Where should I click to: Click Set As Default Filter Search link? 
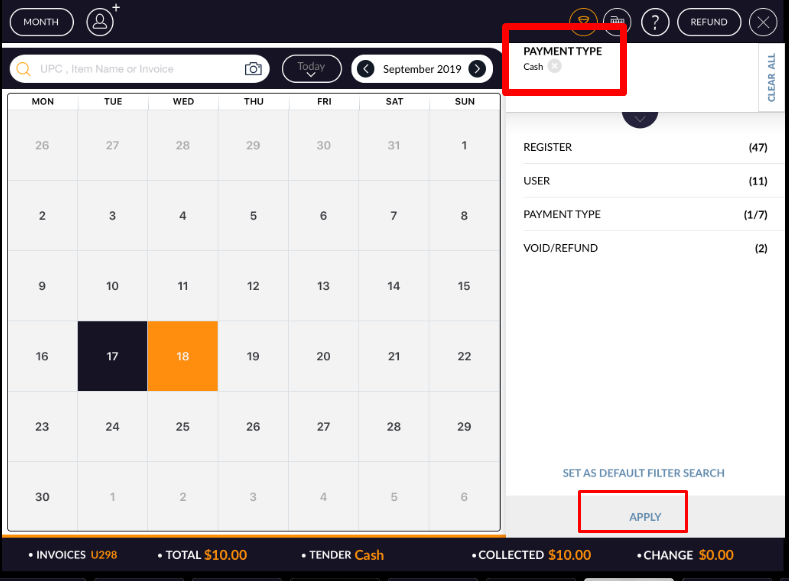[x=643, y=473]
